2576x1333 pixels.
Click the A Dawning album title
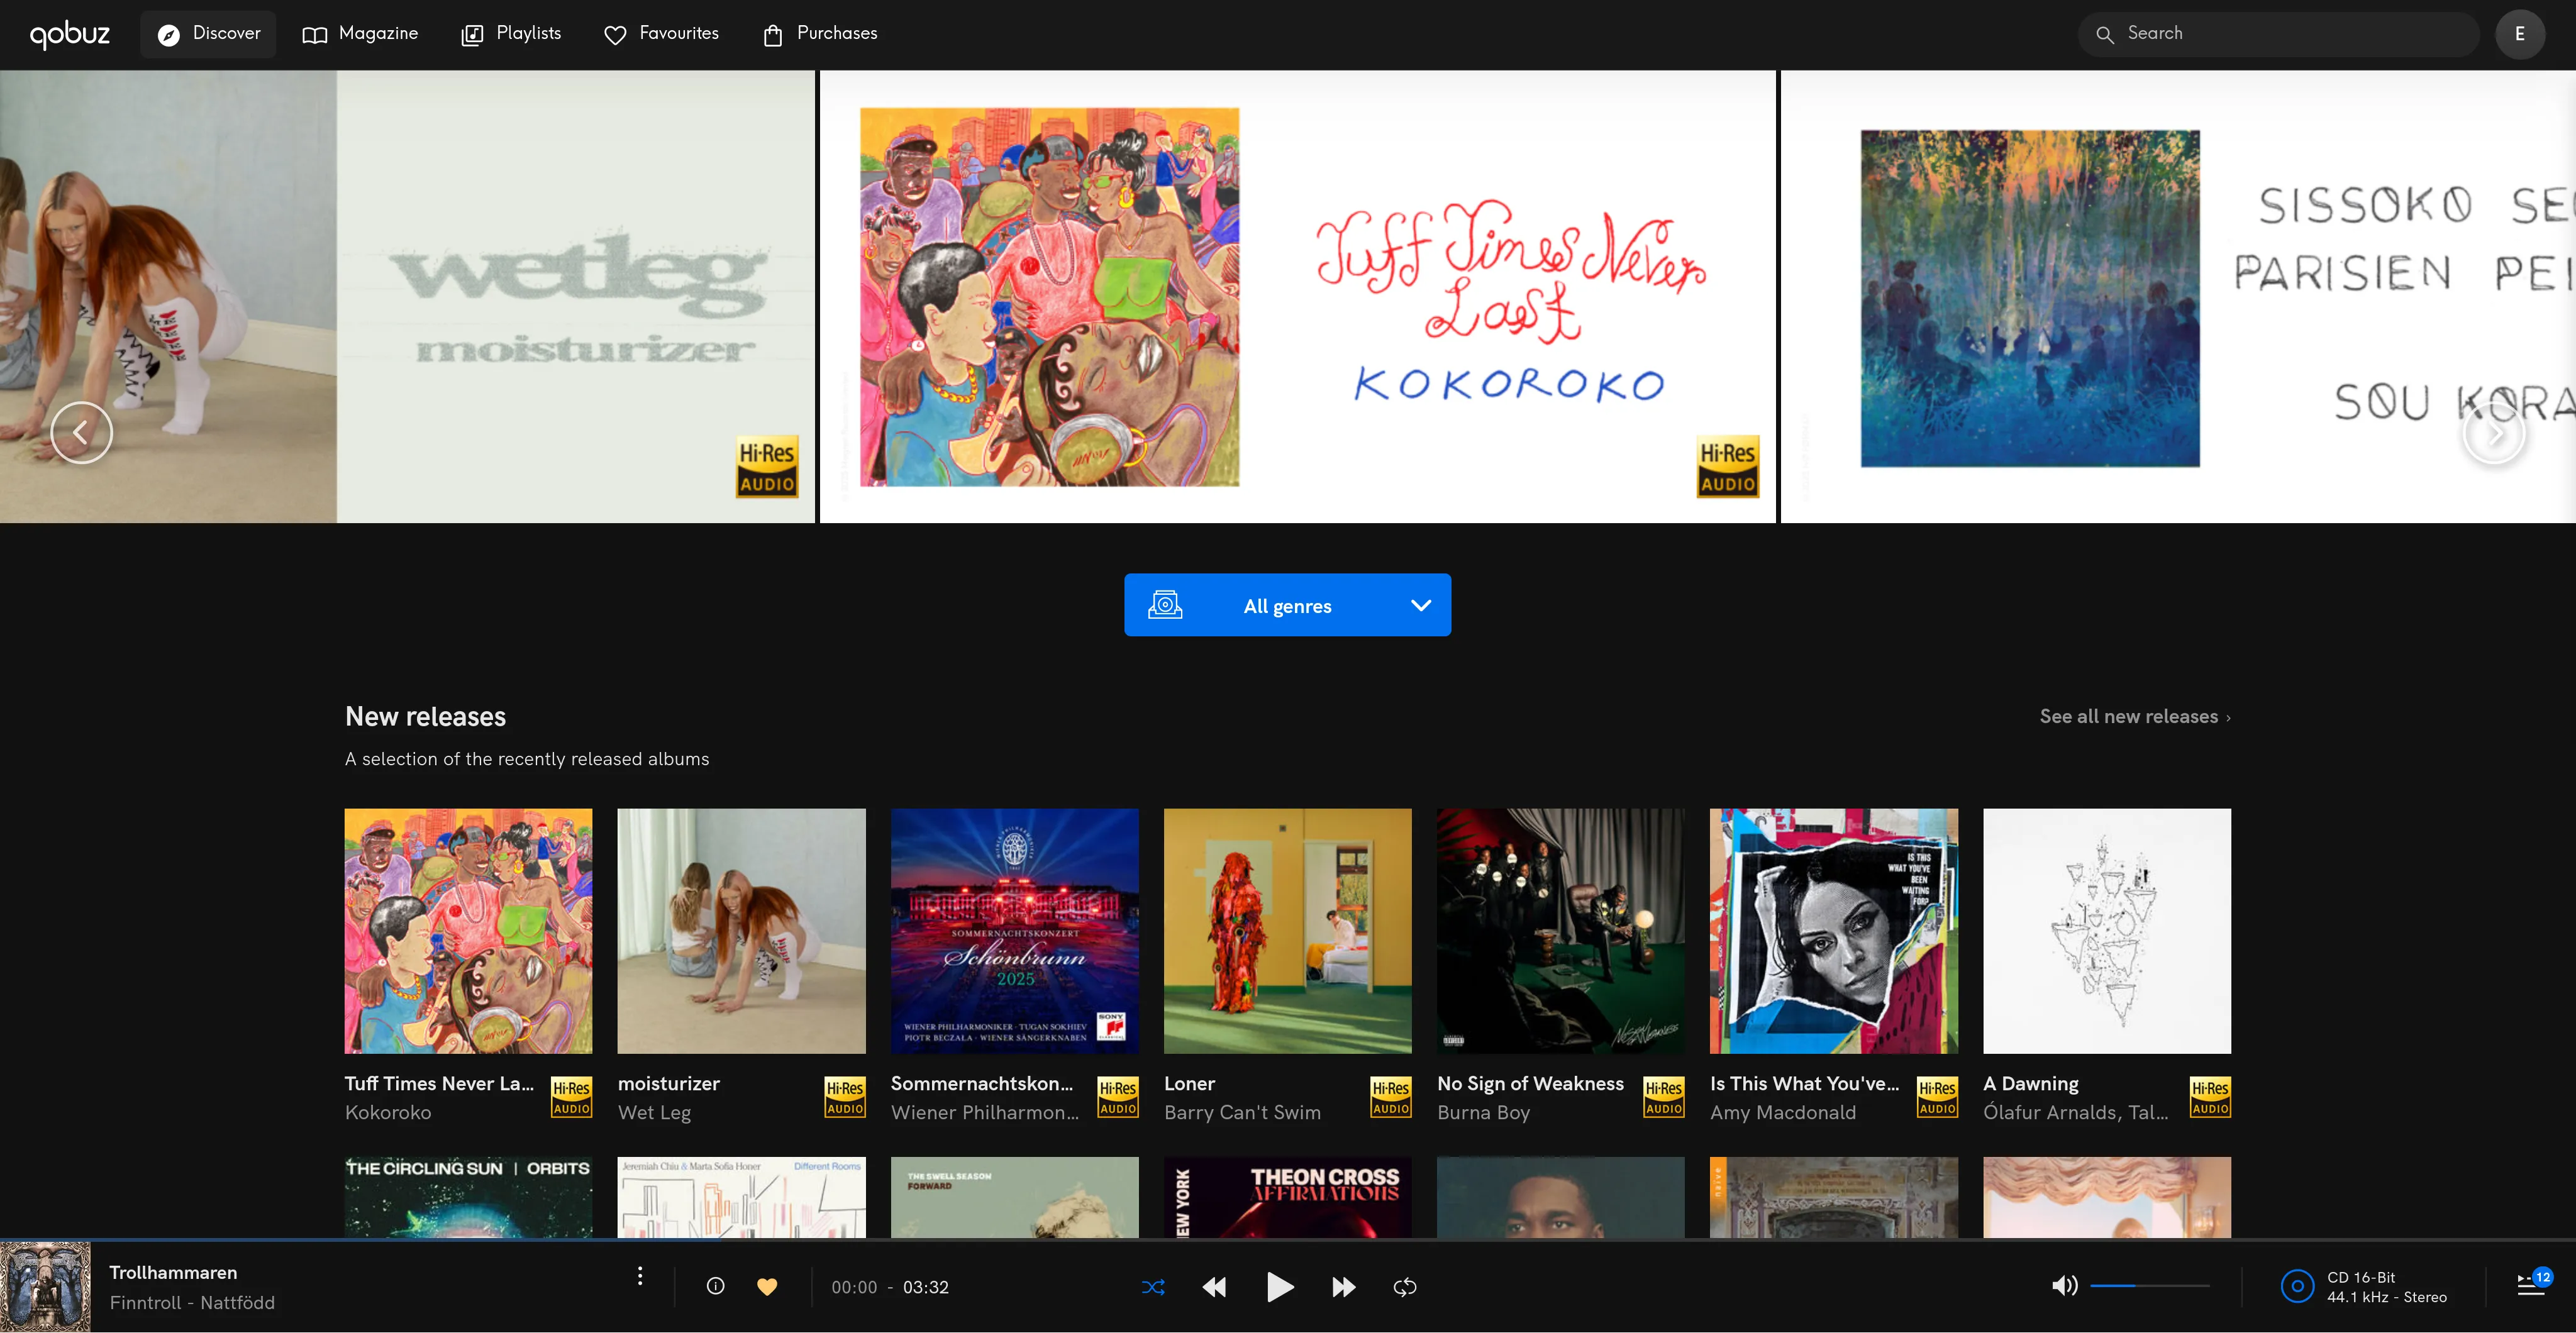pos(2031,1083)
